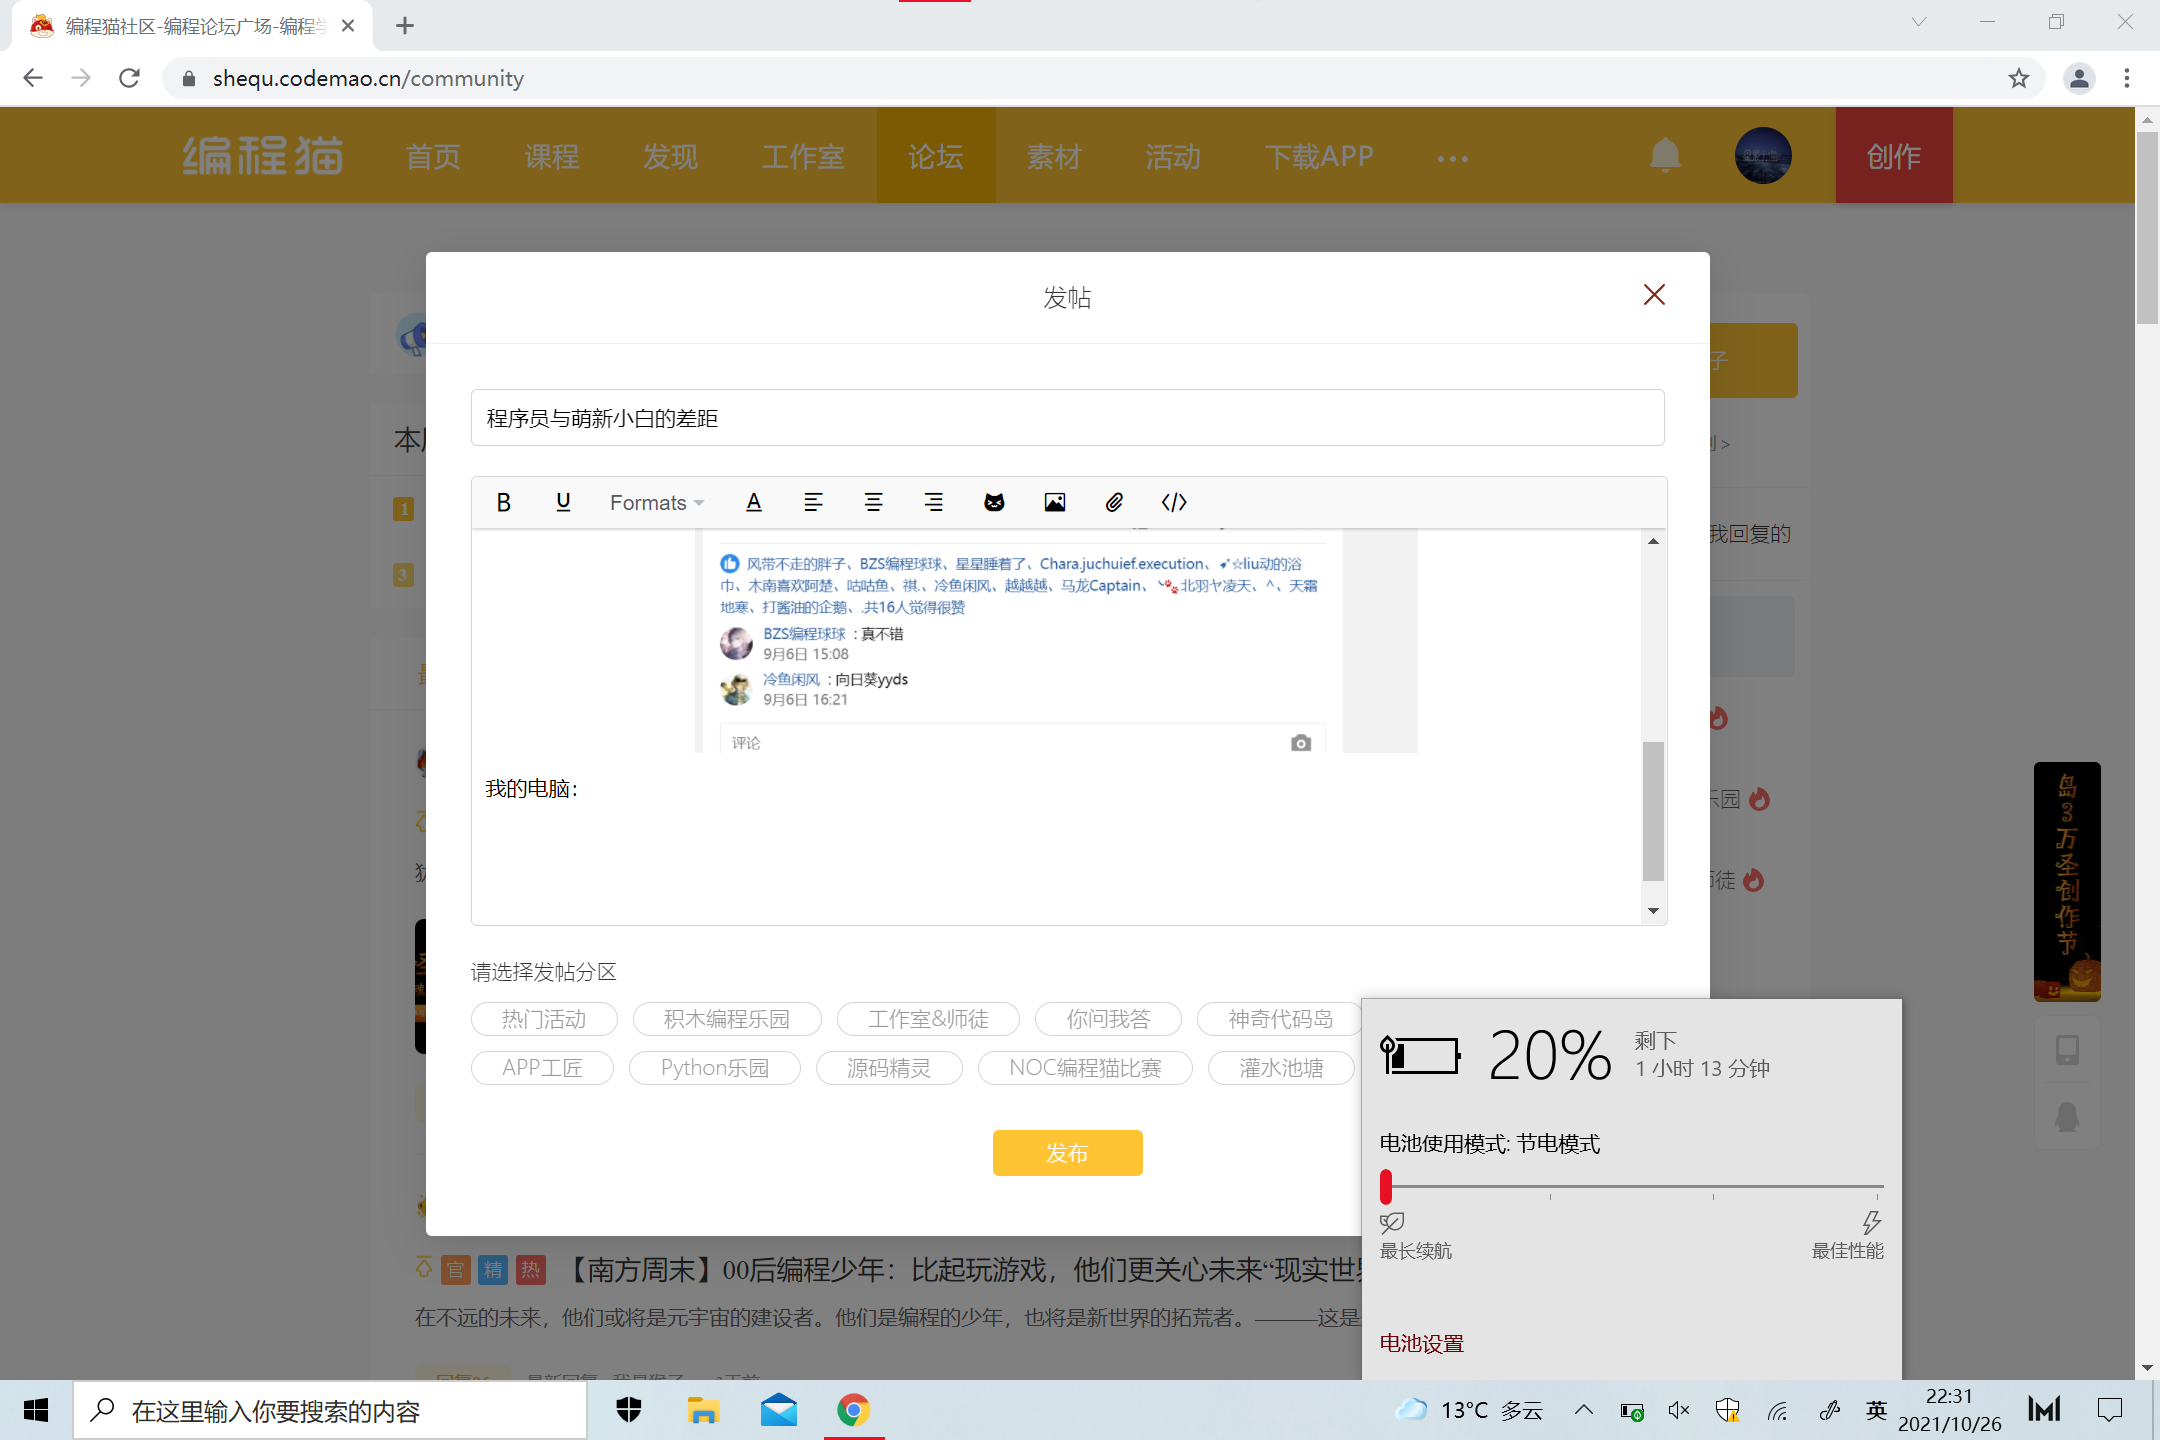Open the Chrome three-dot menu
Screen dimensions: 2160x1440
[2127, 78]
